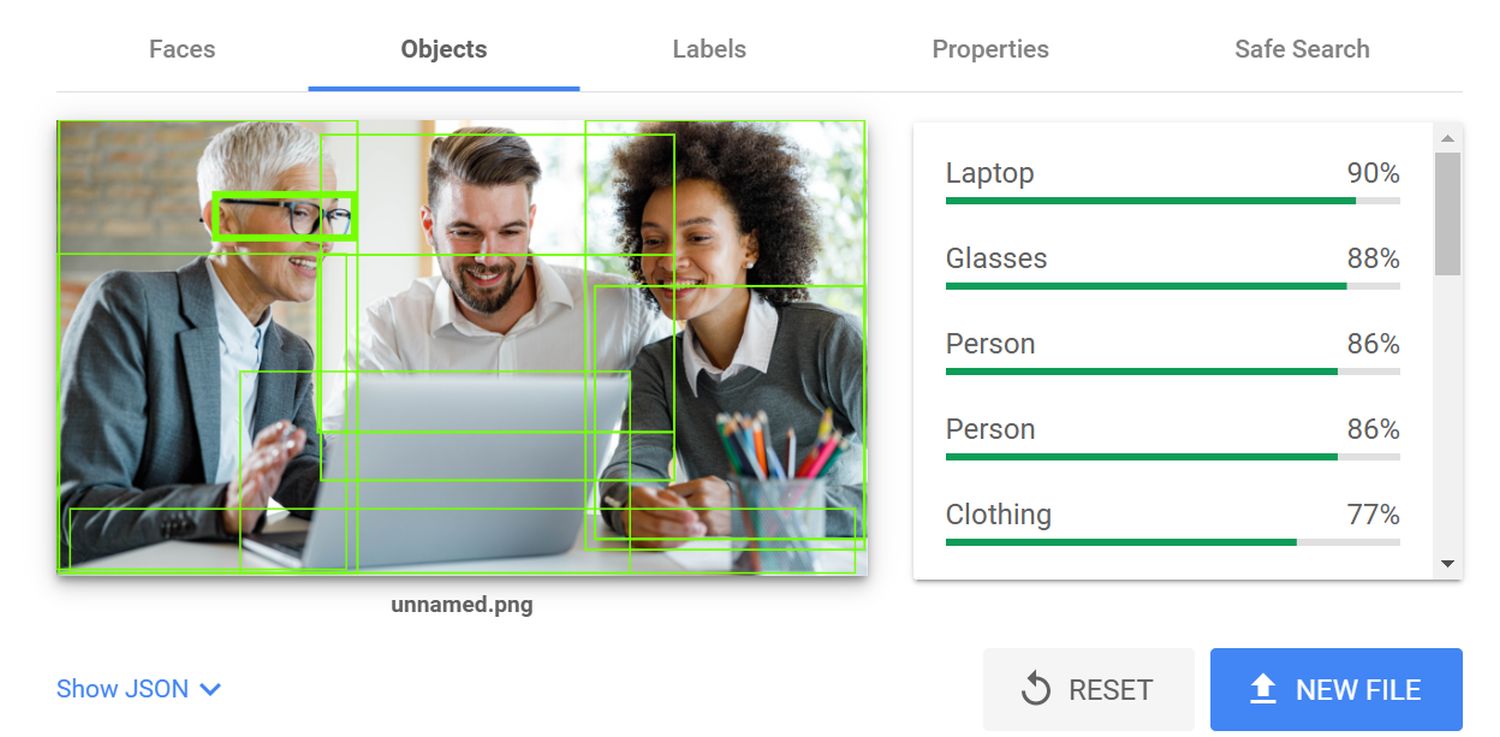Switch to the Faces tab

182,49
